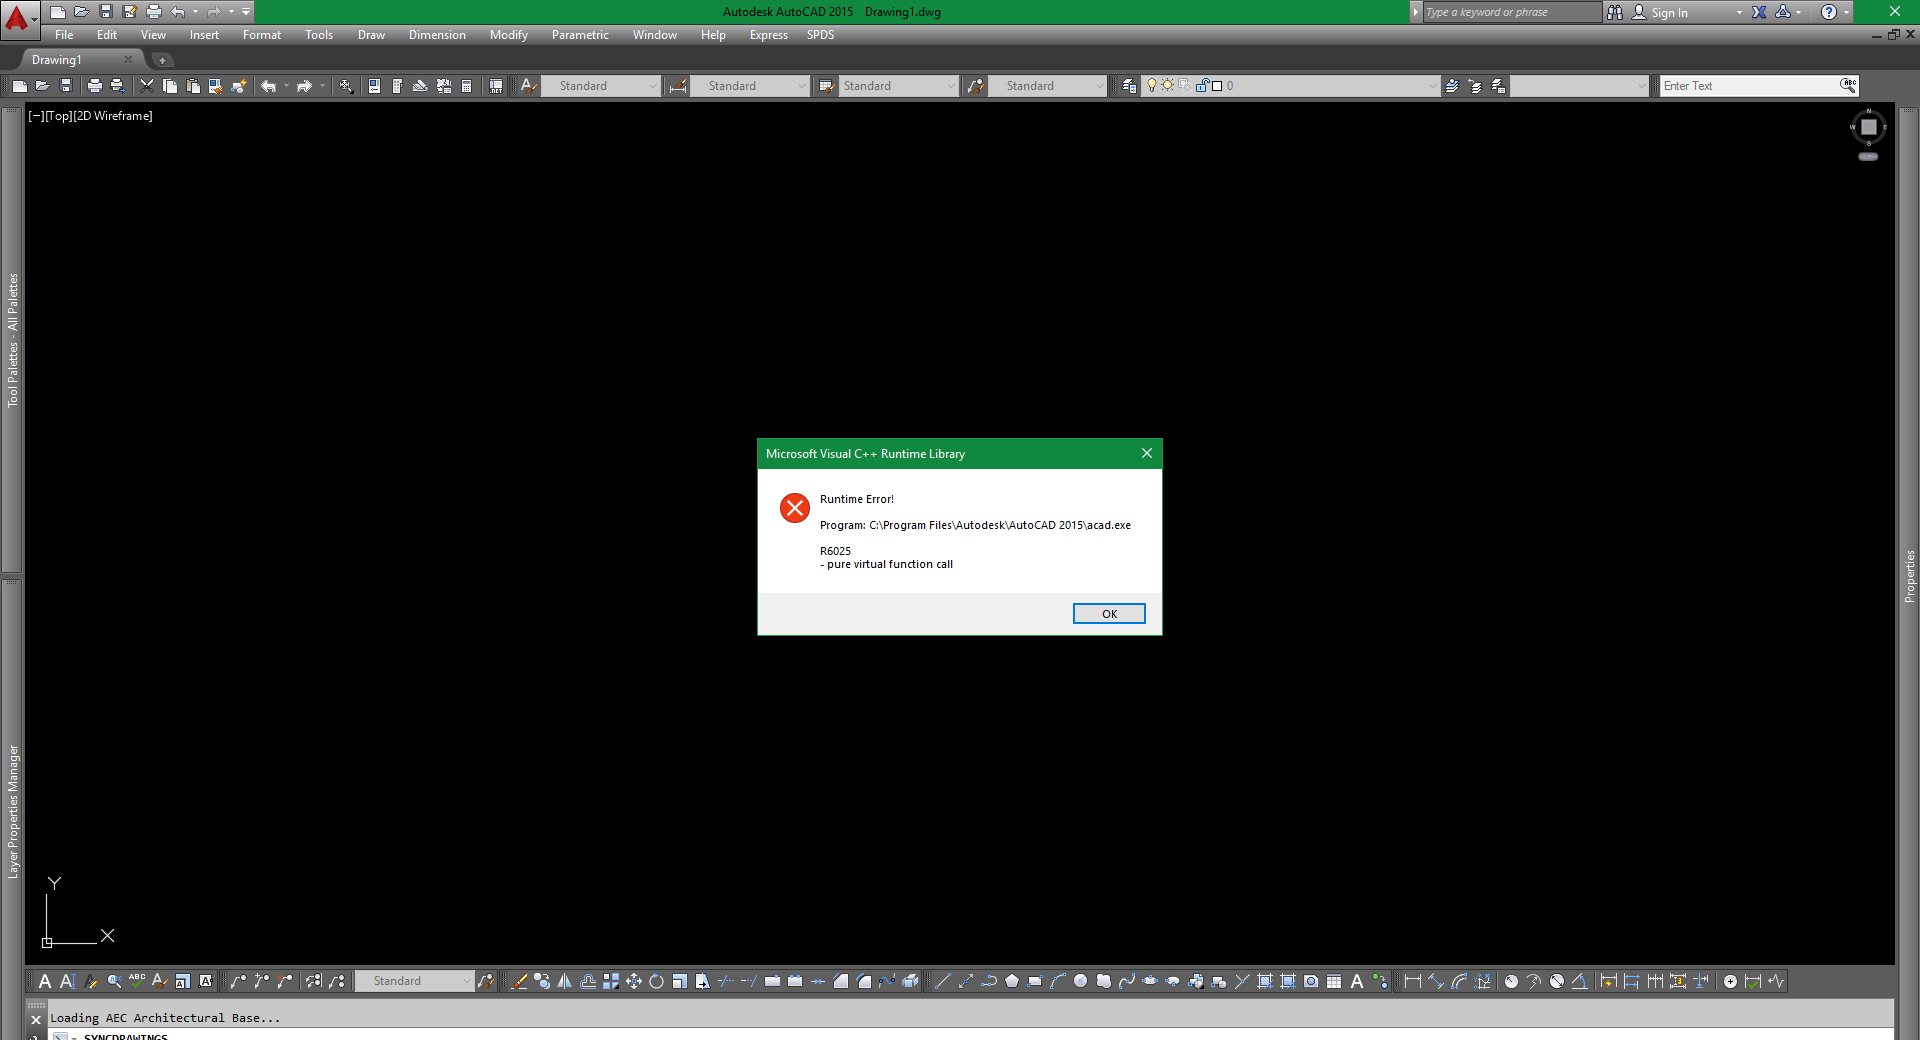Open the Express menu
Viewport: 1920px width, 1040px height.
tap(768, 35)
